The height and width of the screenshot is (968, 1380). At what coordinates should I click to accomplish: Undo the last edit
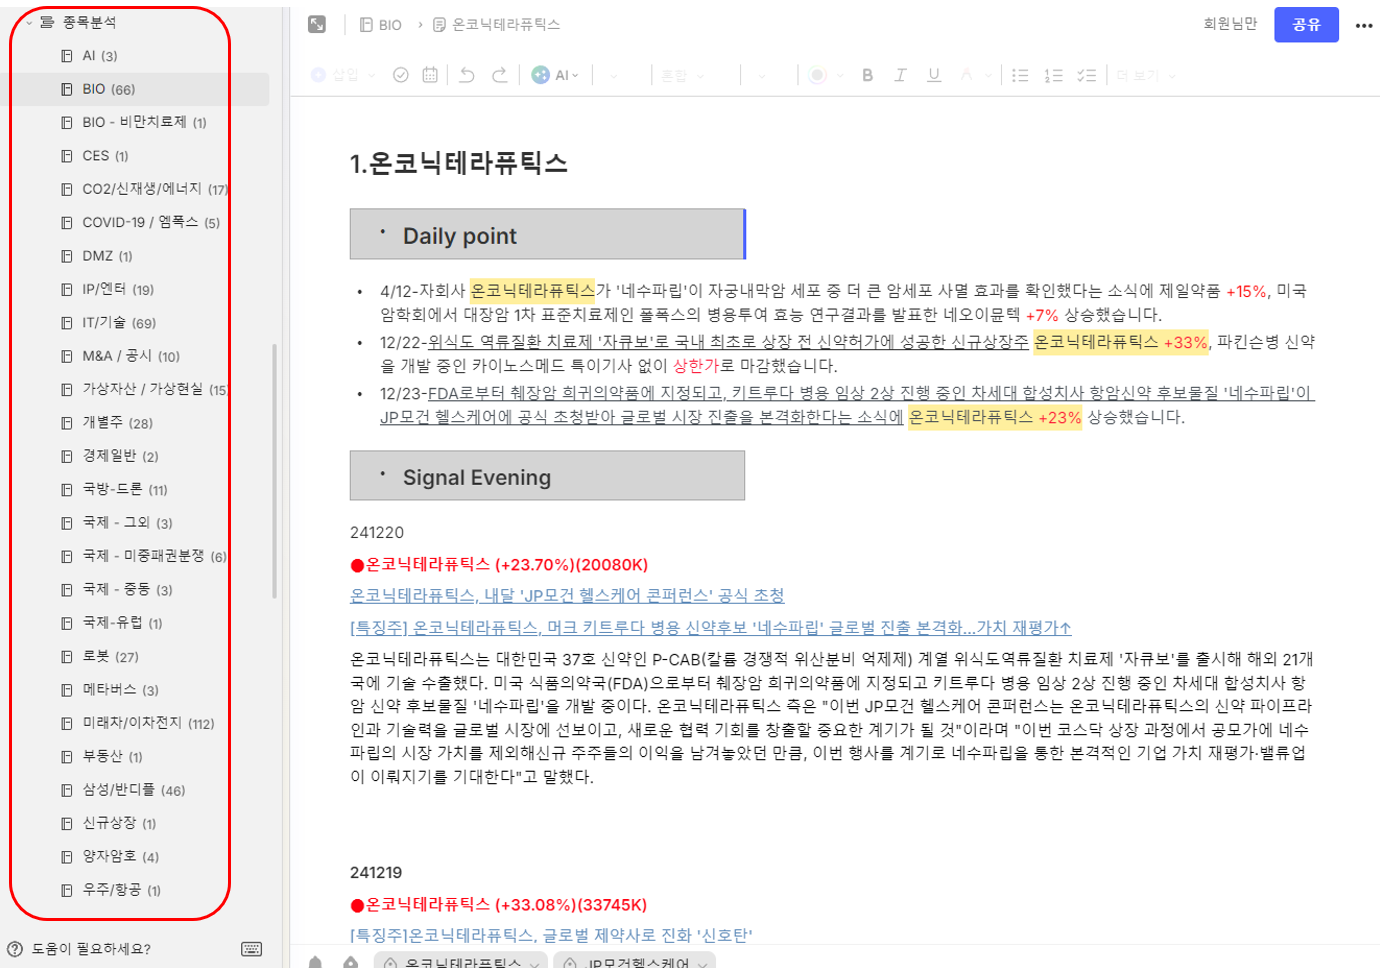(467, 75)
